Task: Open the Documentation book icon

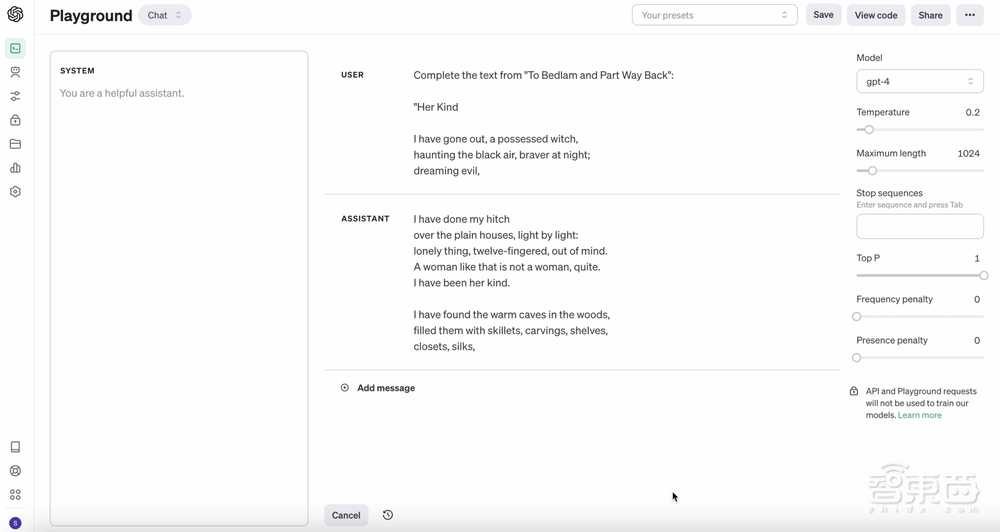Action: 15,447
